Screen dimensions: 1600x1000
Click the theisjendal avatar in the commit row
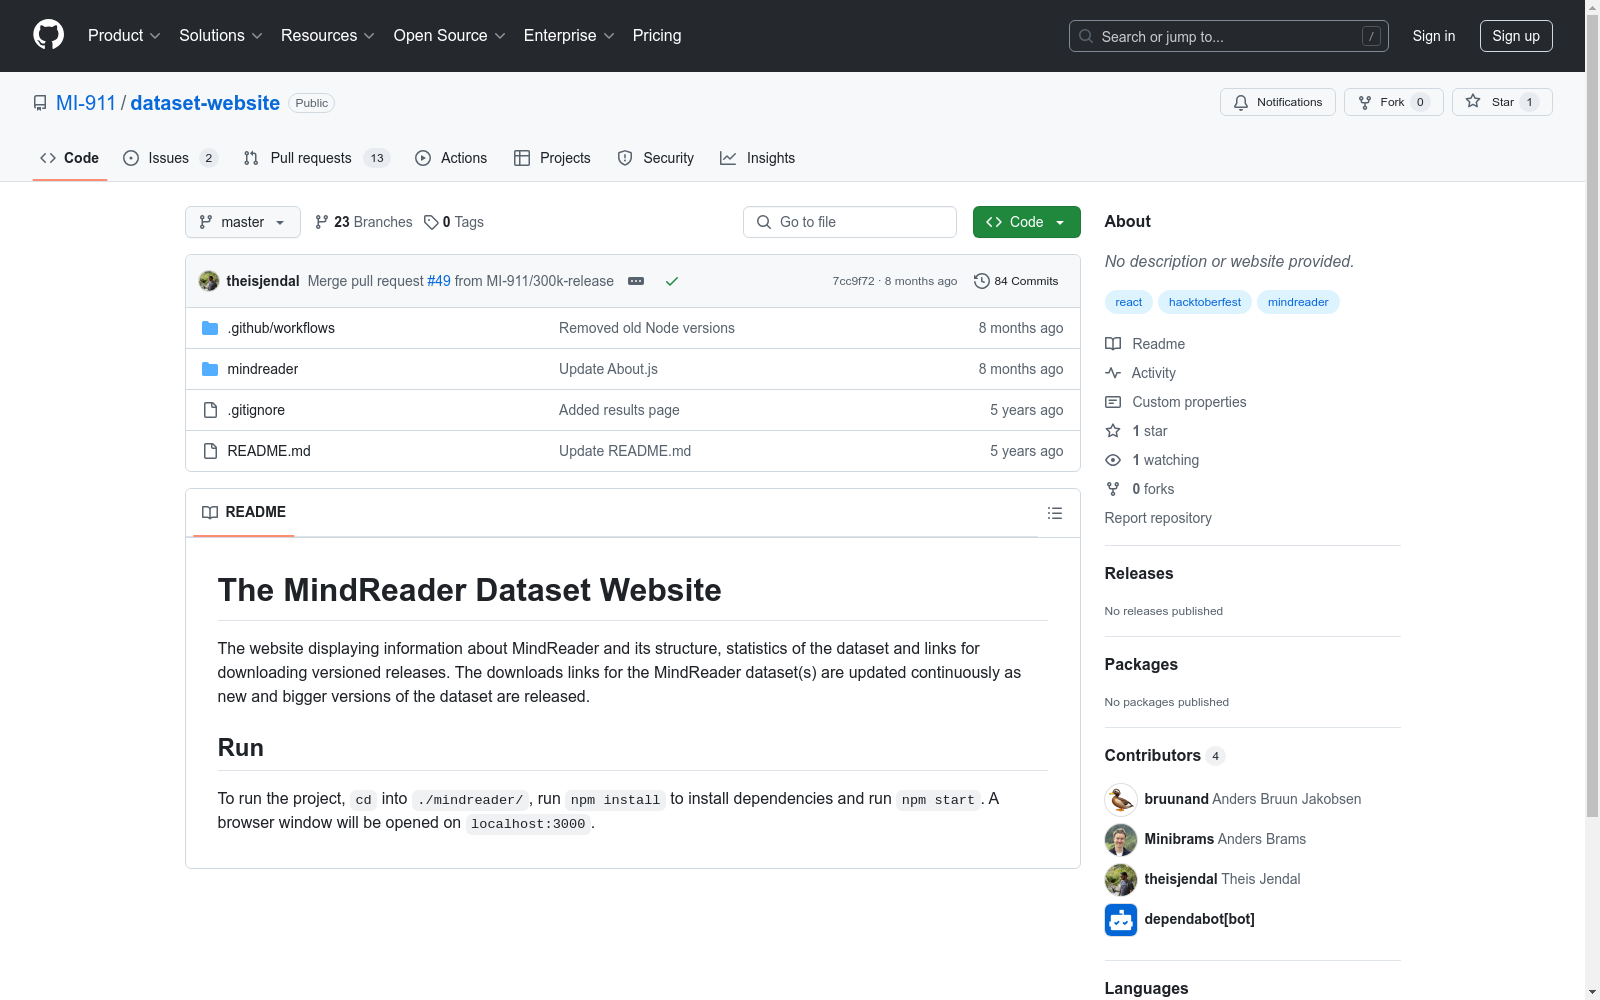coord(209,281)
